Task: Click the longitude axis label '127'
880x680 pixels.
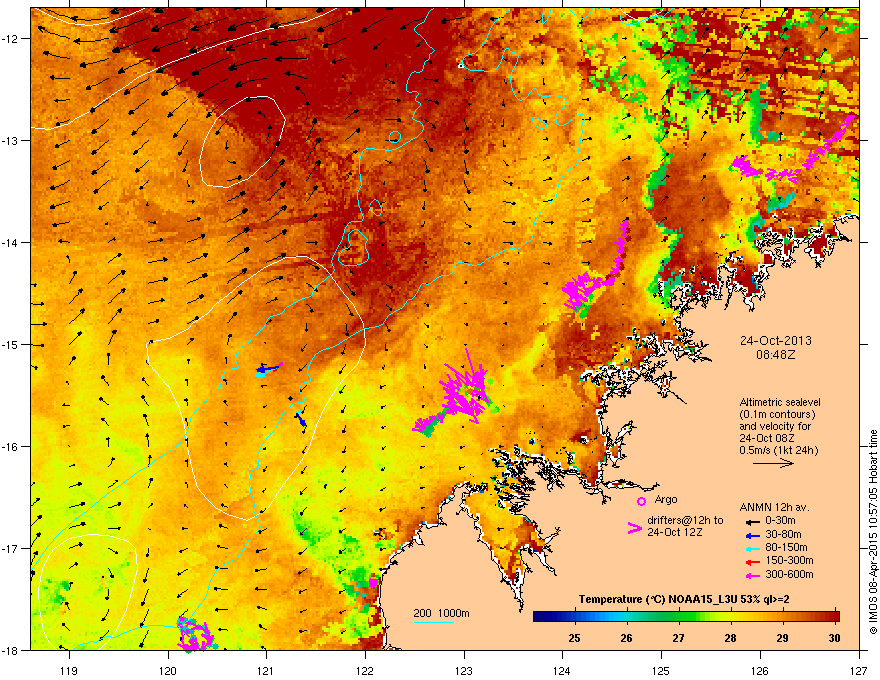Action: click(859, 670)
